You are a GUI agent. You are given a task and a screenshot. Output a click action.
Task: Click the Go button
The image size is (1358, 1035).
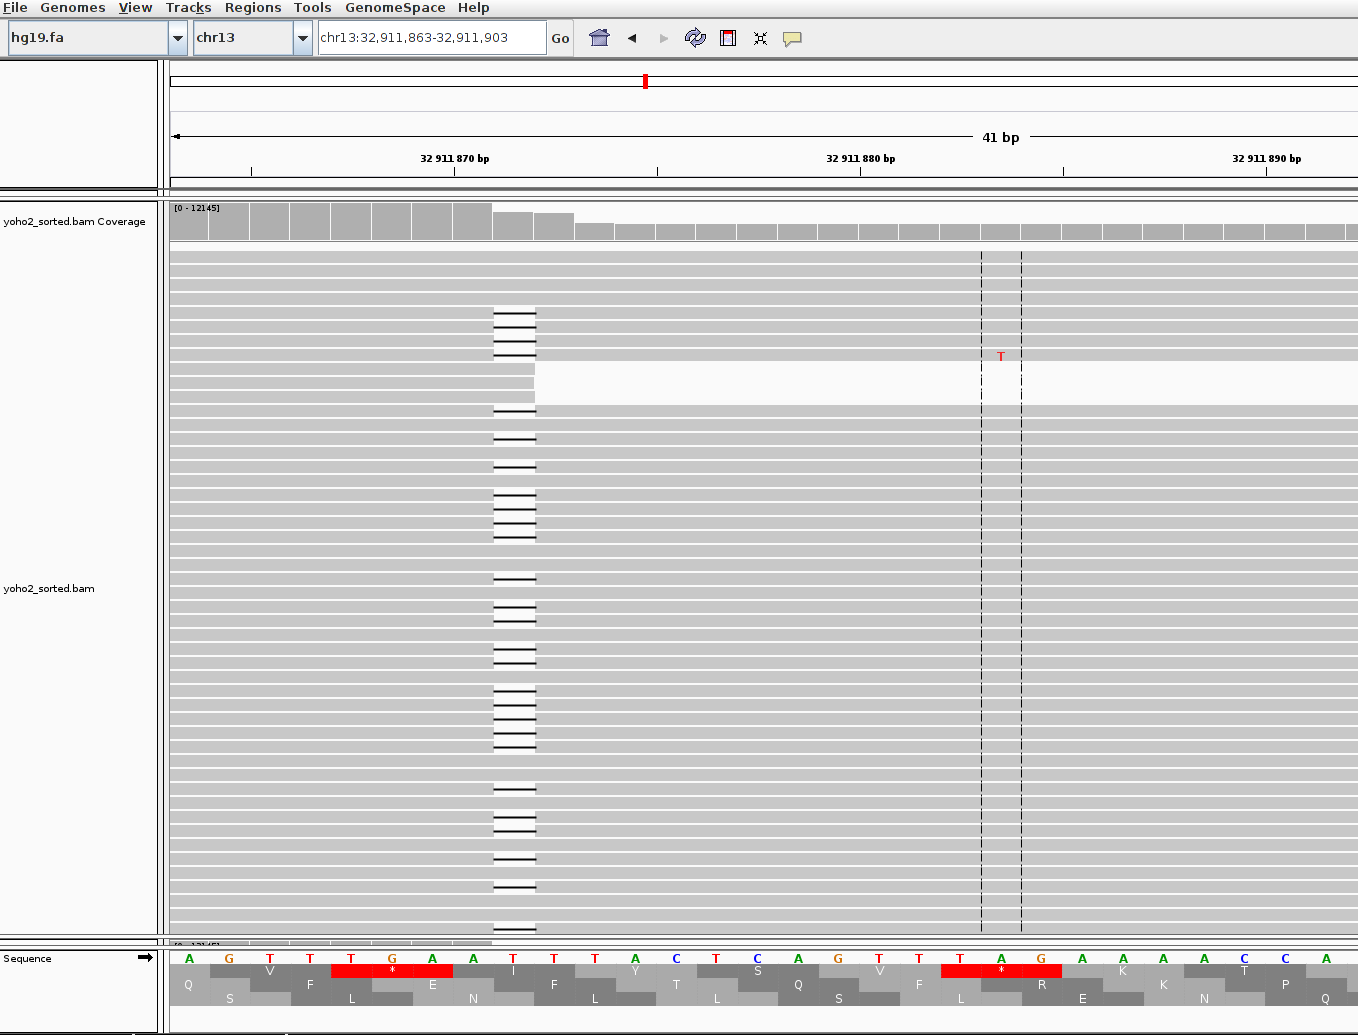(x=560, y=38)
